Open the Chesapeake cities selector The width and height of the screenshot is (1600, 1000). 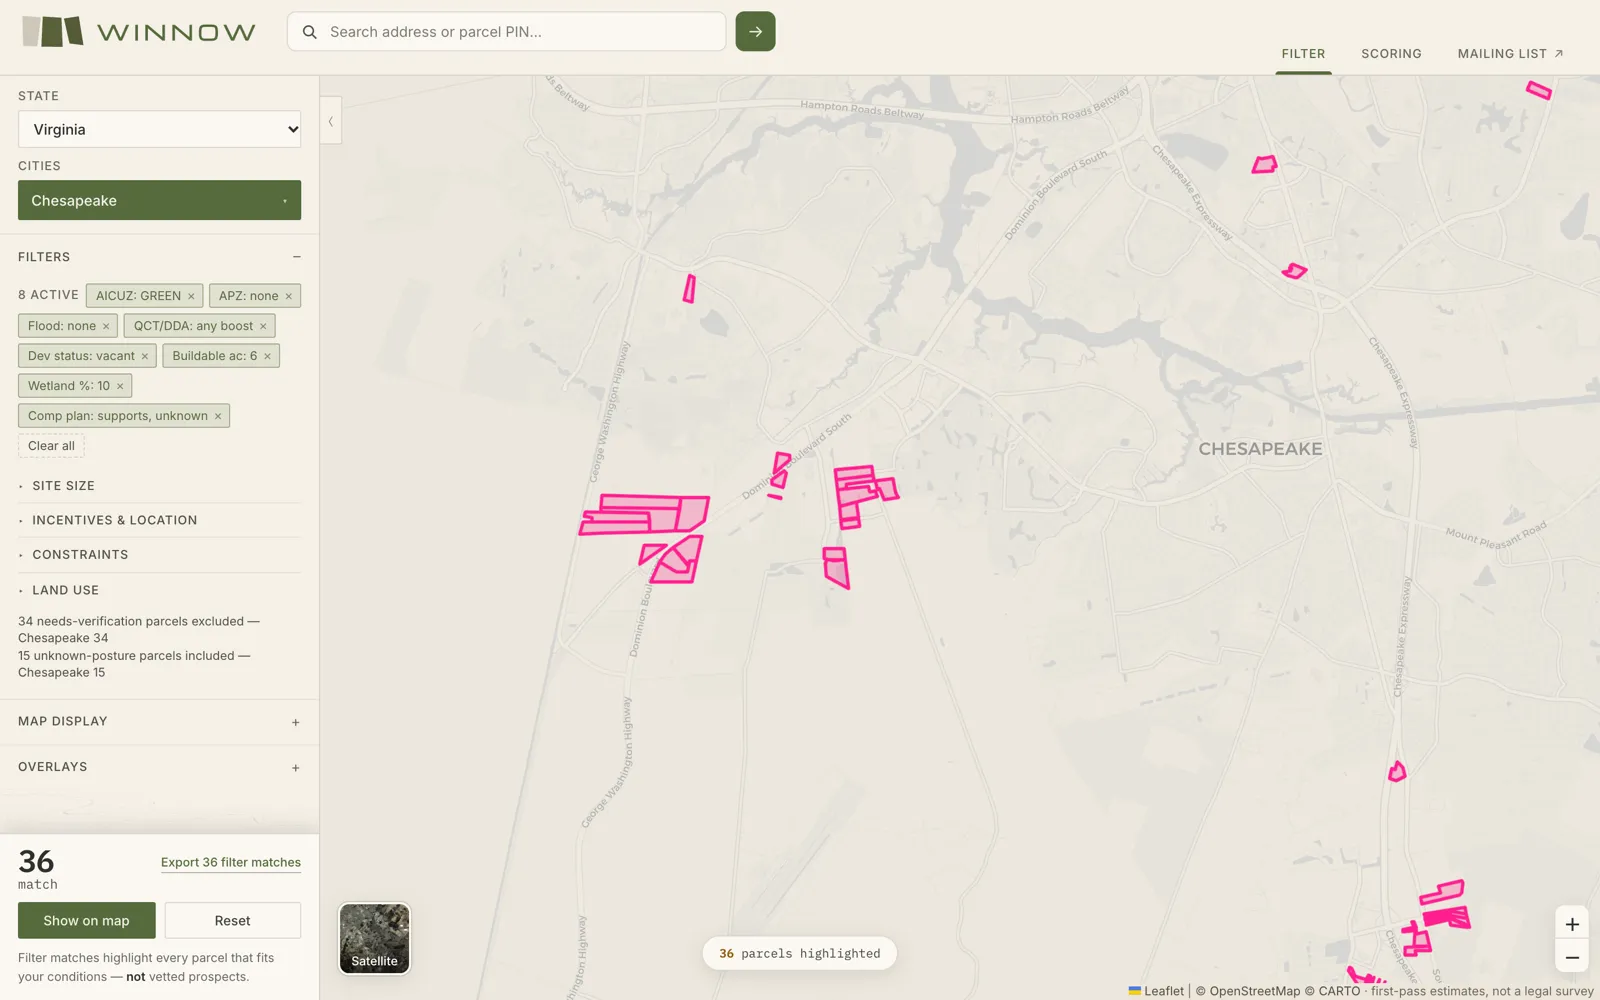click(159, 200)
